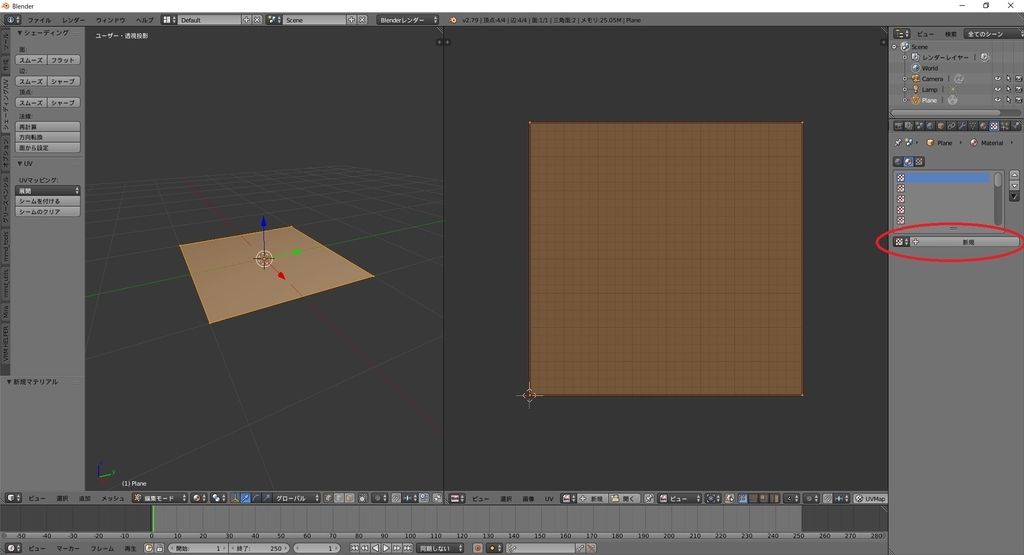This screenshot has height=555, width=1024.
Task: Click the Open image button in UV editor
Action: [x=624, y=499]
